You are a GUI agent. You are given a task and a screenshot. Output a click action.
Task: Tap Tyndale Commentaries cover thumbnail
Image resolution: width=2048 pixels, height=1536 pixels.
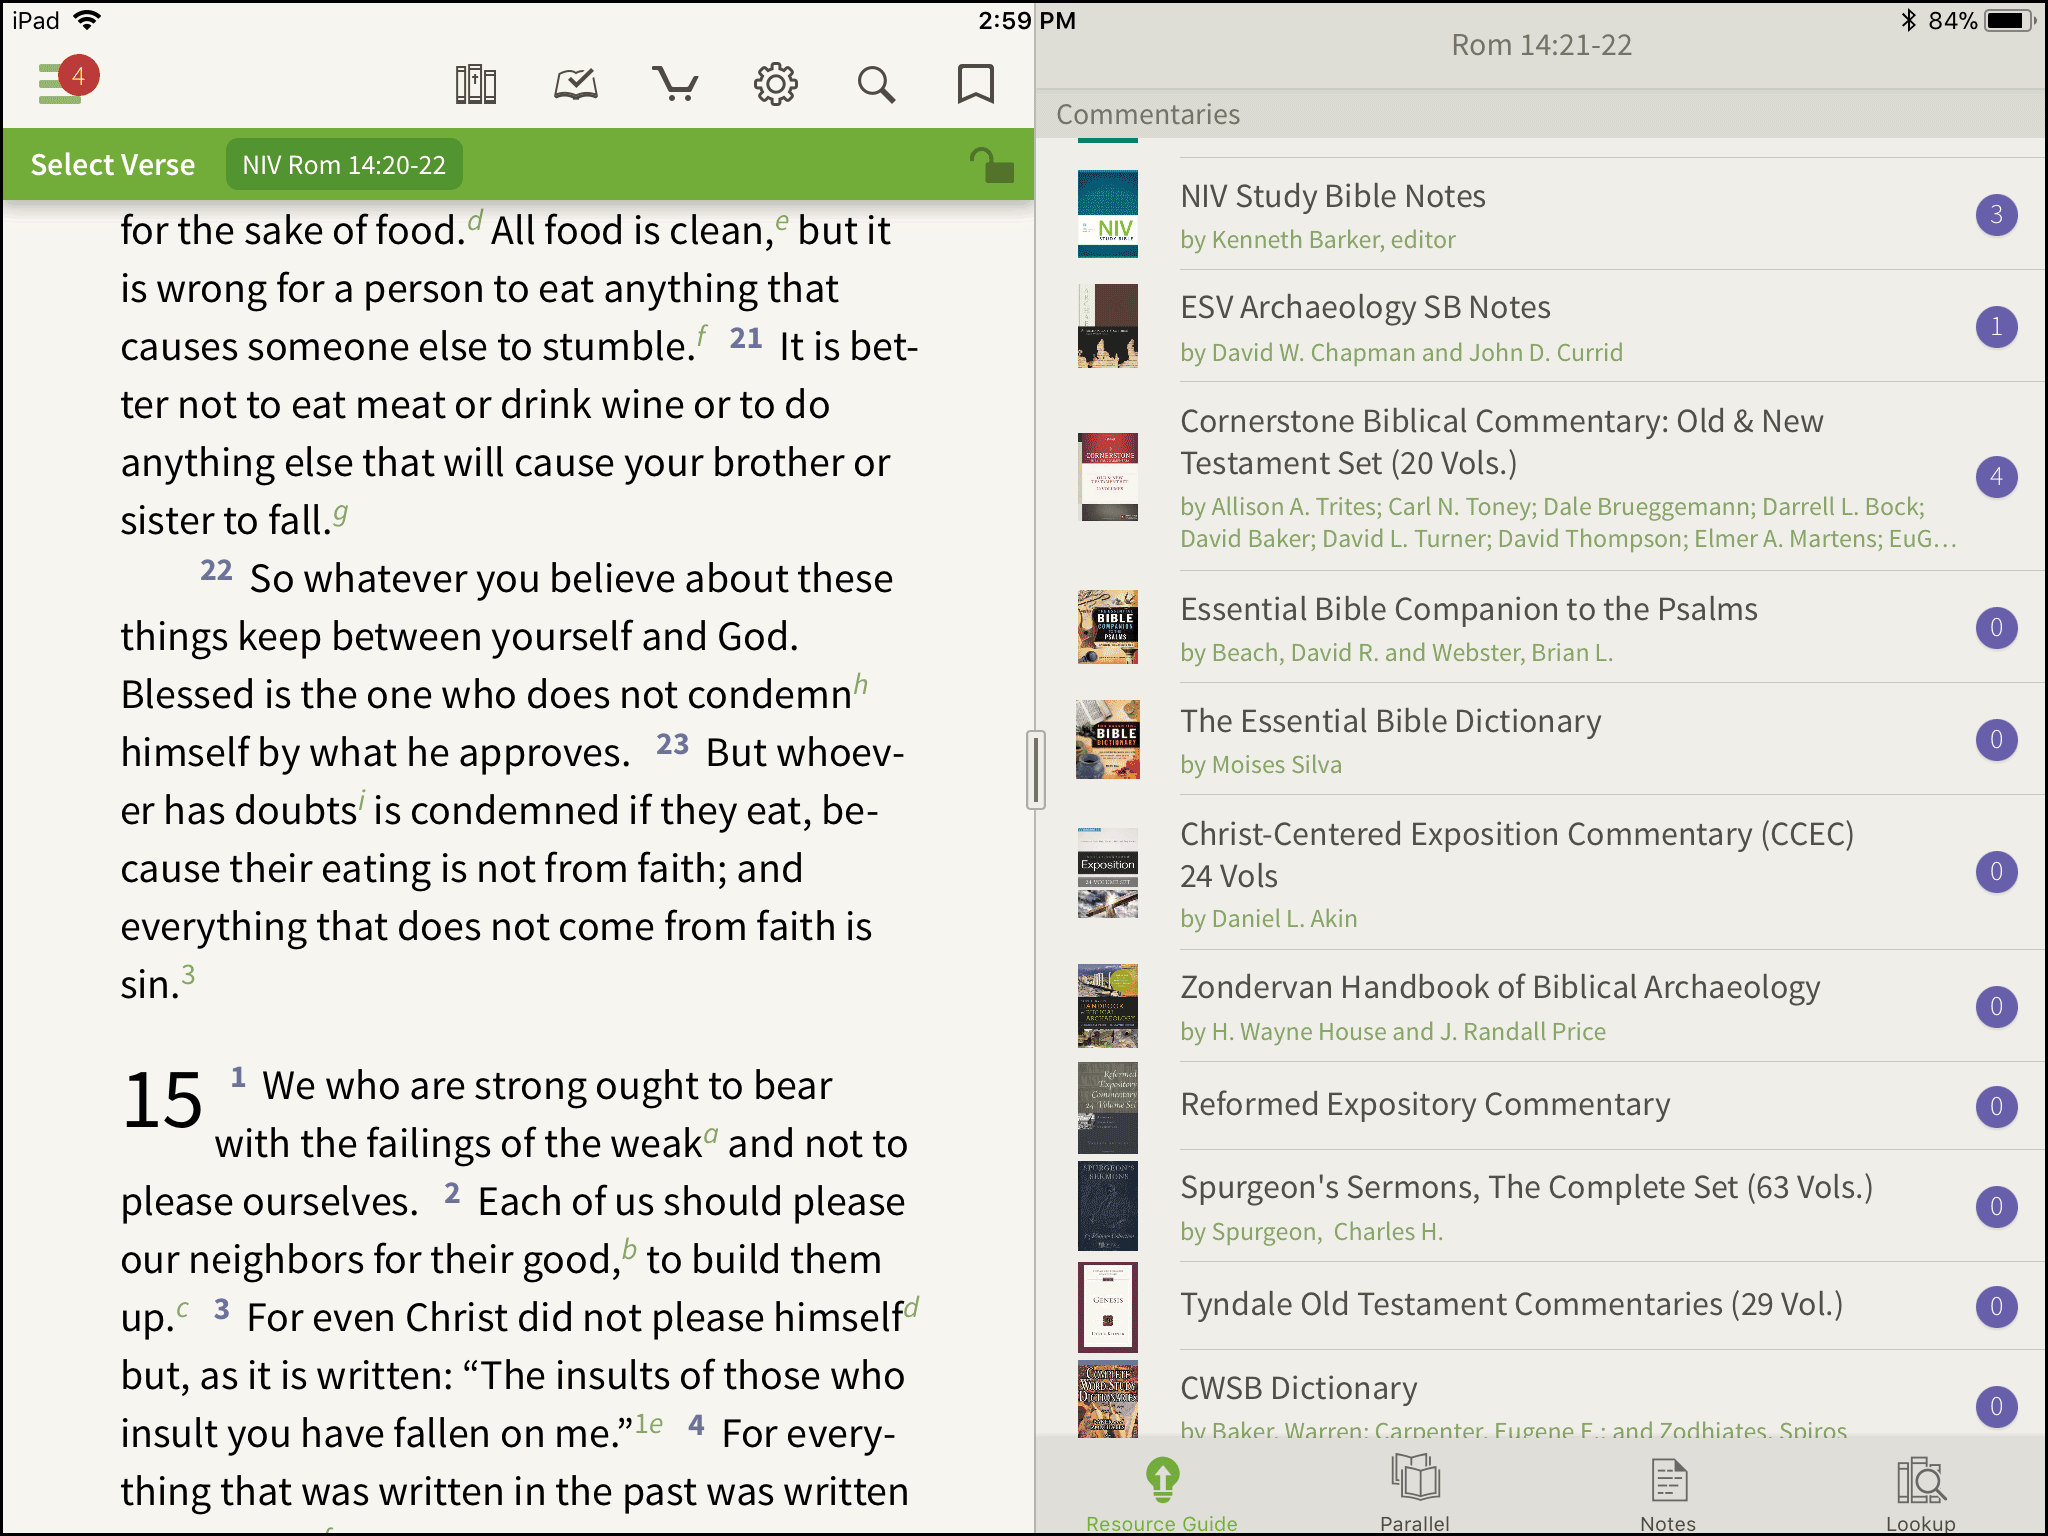tap(1108, 1307)
